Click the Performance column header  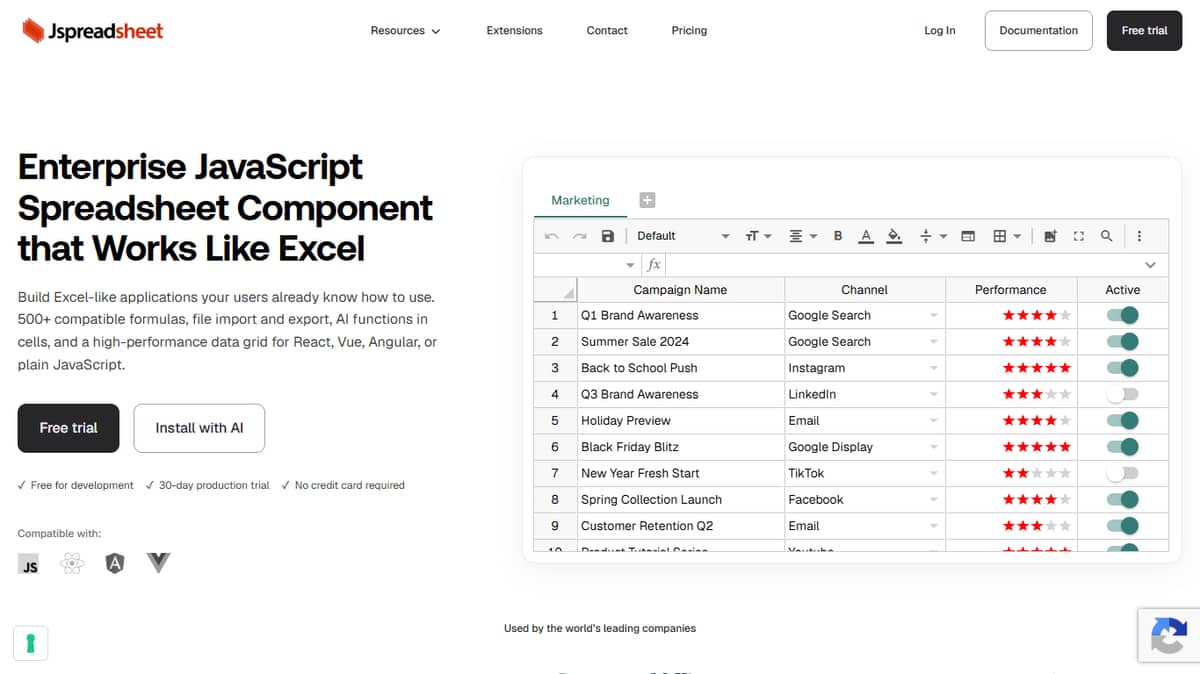pyautogui.click(x=1011, y=290)
